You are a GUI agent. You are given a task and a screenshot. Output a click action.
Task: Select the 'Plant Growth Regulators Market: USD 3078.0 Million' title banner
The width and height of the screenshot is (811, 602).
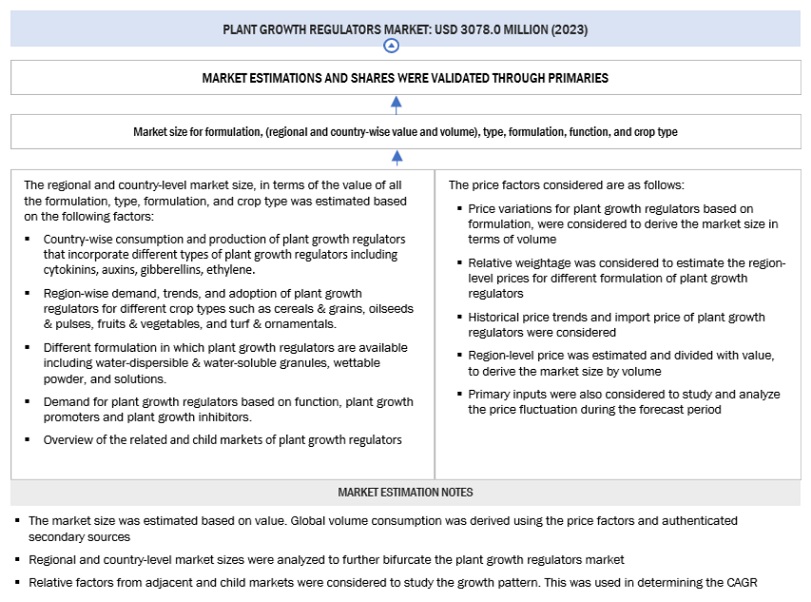(x=405, y=29)
